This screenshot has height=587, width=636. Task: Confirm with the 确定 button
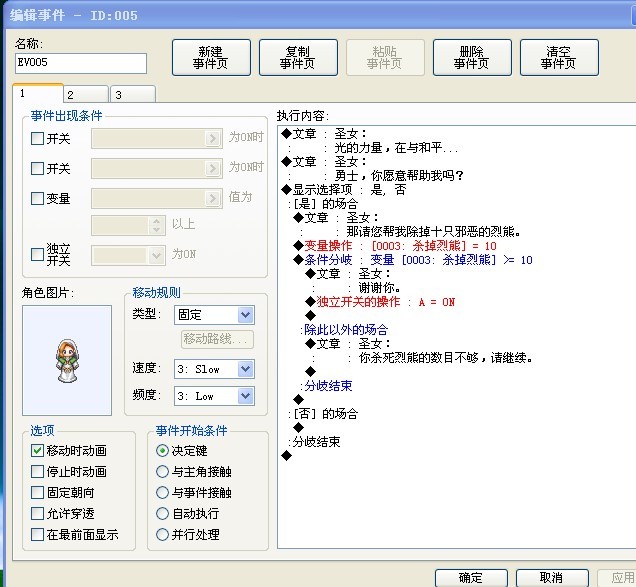click(x=471, y=577)
